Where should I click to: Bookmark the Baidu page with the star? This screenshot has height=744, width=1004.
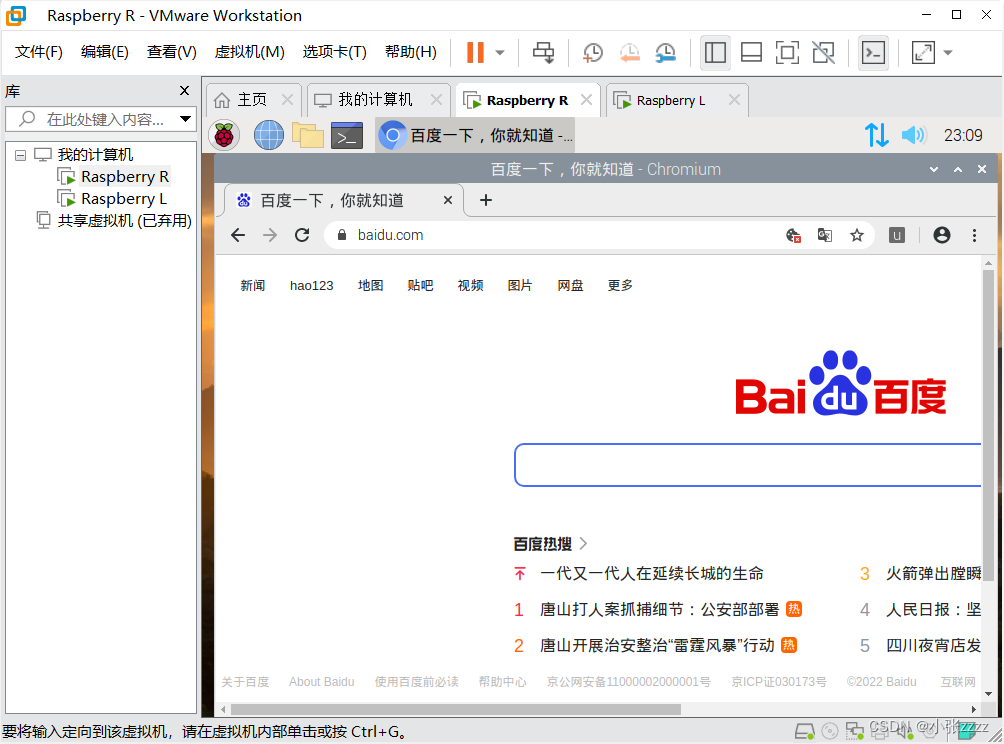(x=857, y=235)
